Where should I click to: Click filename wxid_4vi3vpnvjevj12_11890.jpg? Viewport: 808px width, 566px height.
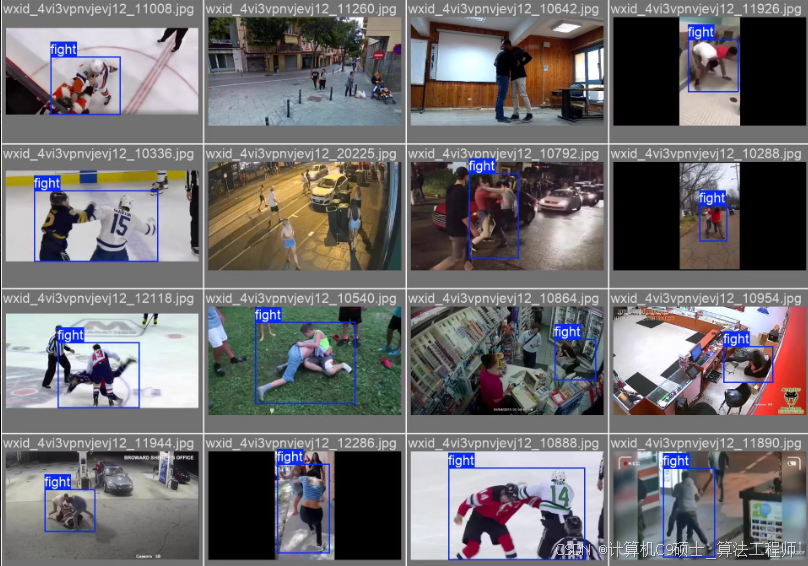(706, 443)
